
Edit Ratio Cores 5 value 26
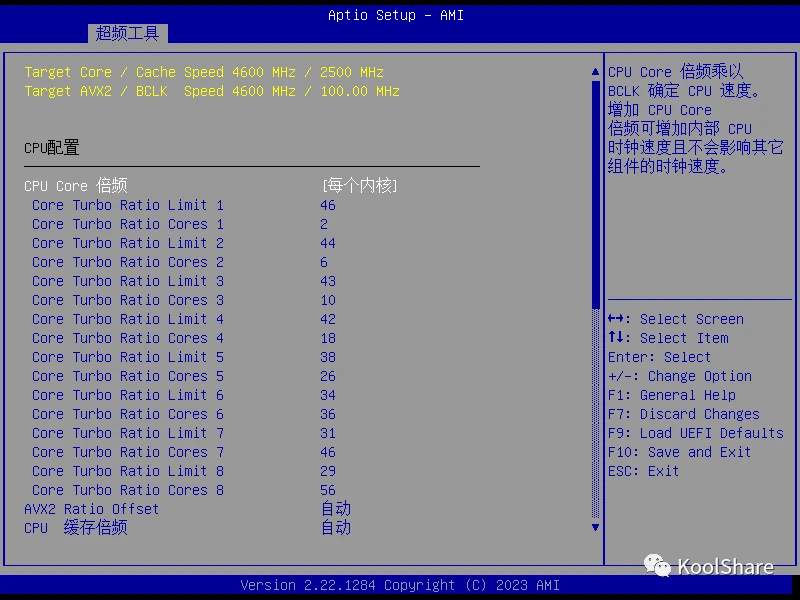point(328,376)
